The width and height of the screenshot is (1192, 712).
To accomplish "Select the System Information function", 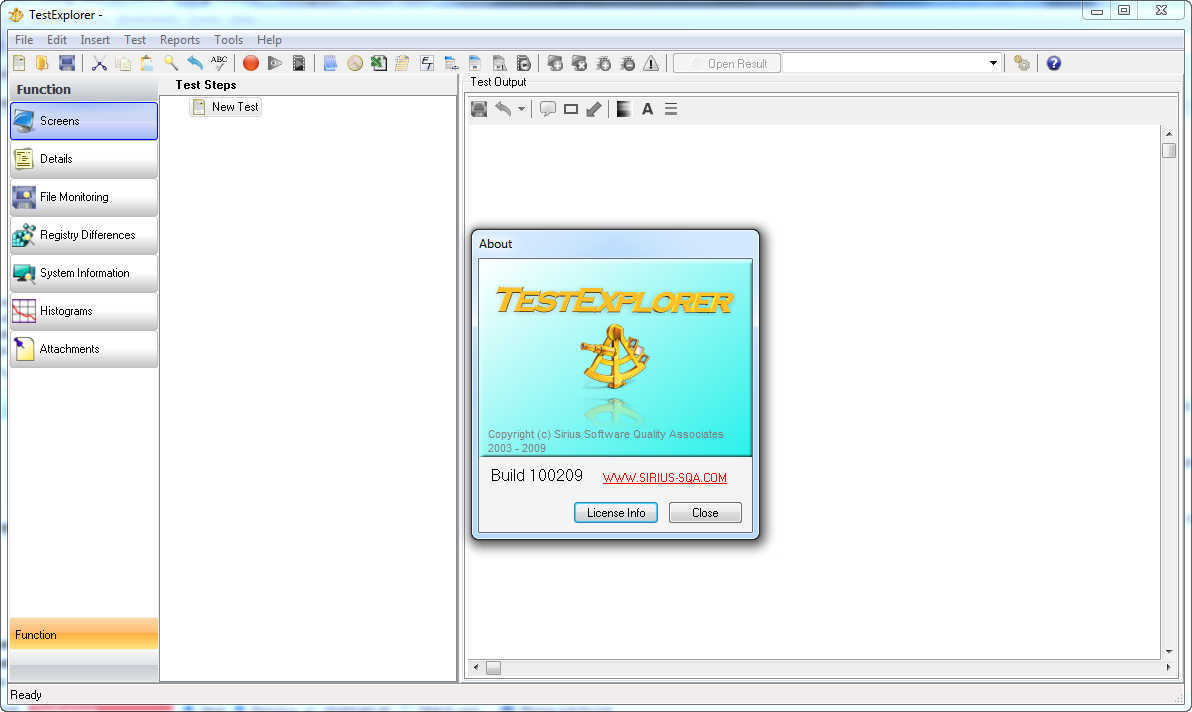I will [x=84, y=273].
